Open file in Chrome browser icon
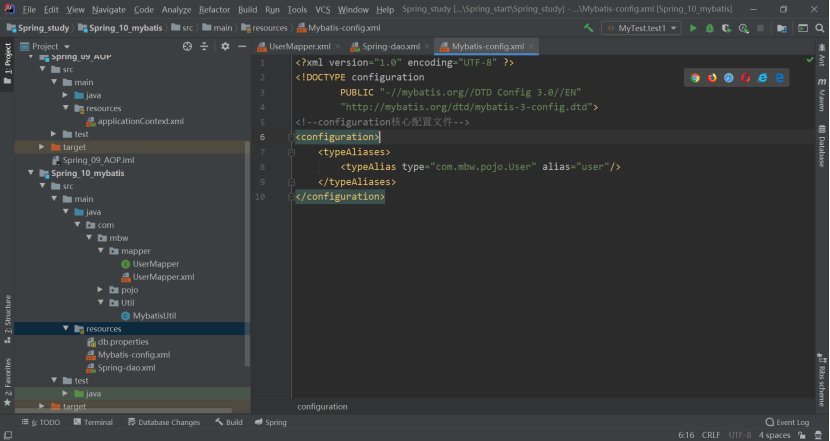This screenshot has height=441, width=830. coord(695,78)
